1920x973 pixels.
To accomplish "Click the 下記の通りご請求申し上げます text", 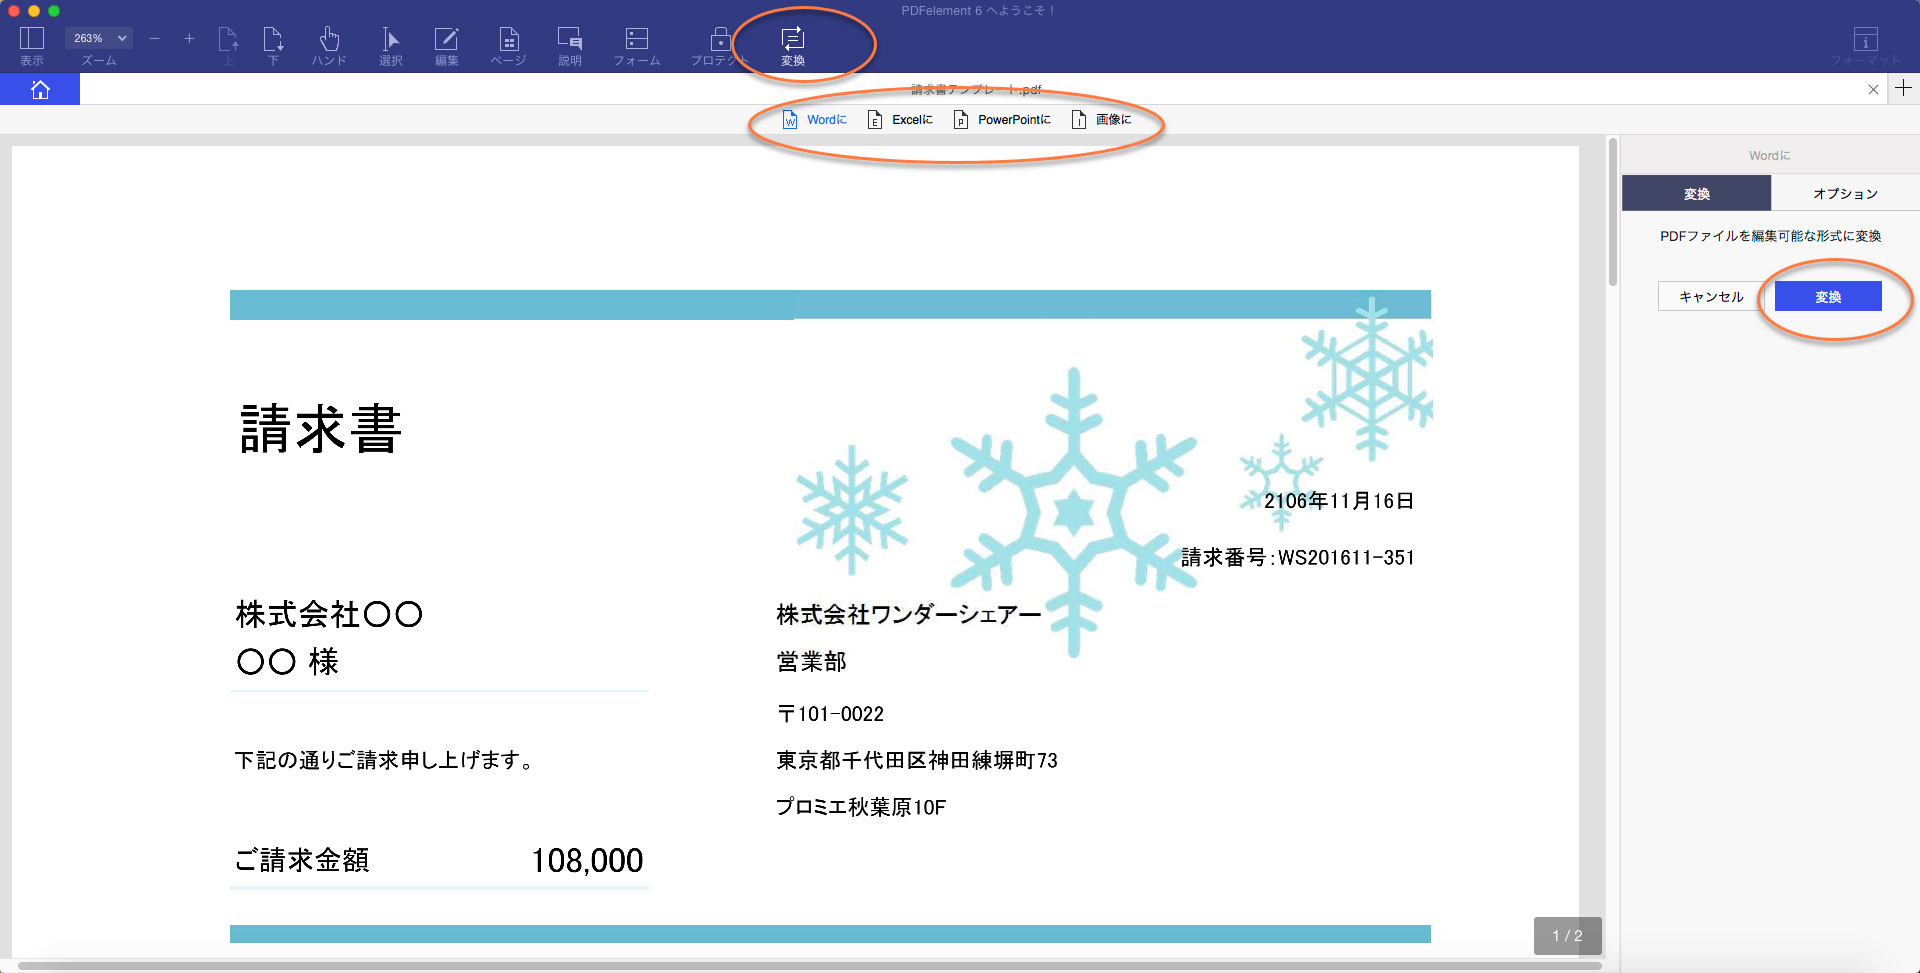I will (384, 760).
